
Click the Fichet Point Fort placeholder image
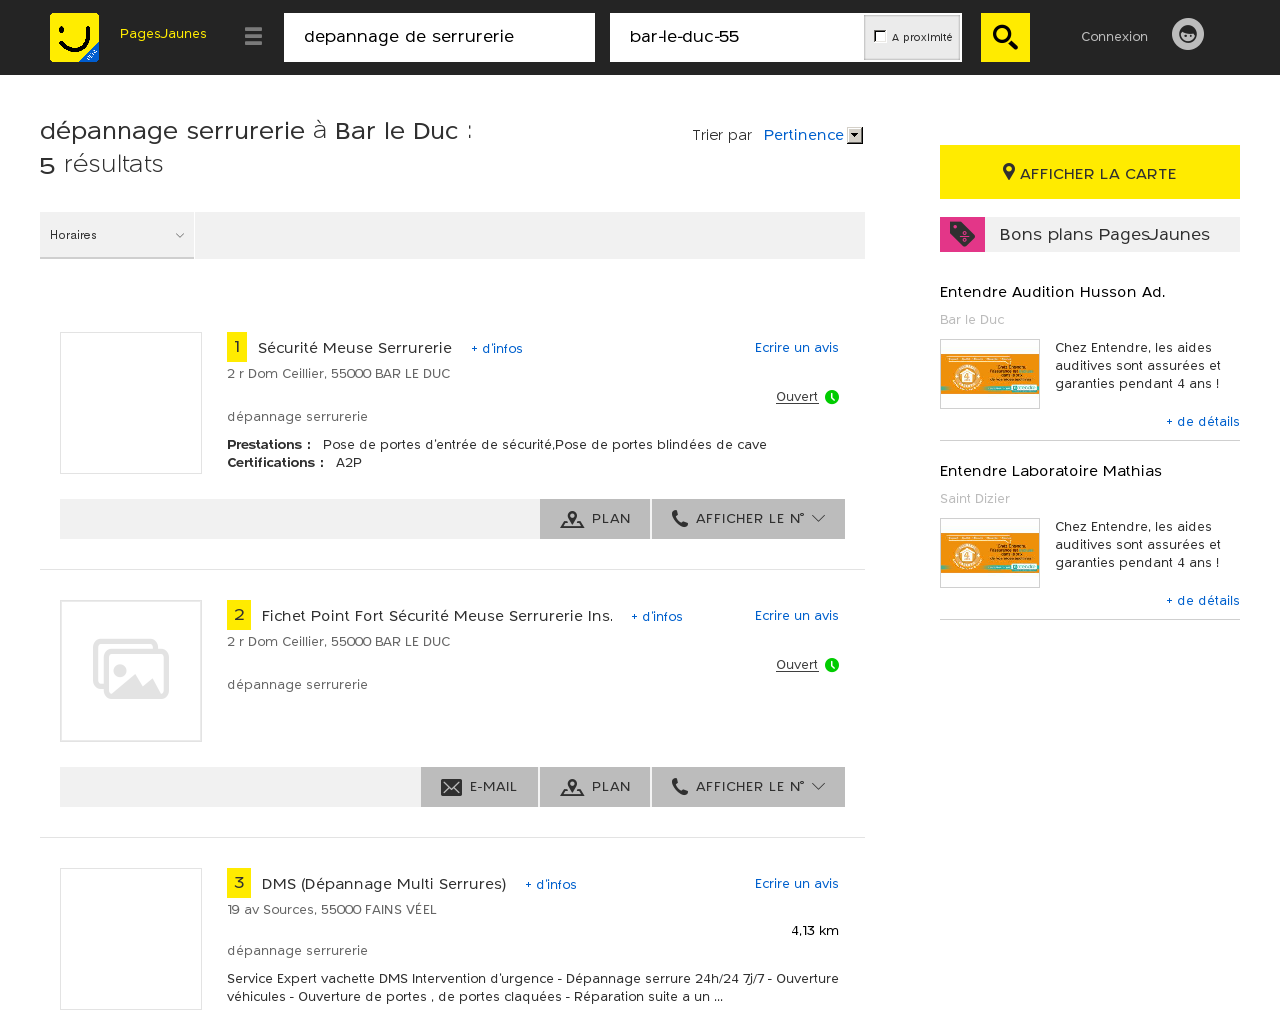[x=131, y=671]
